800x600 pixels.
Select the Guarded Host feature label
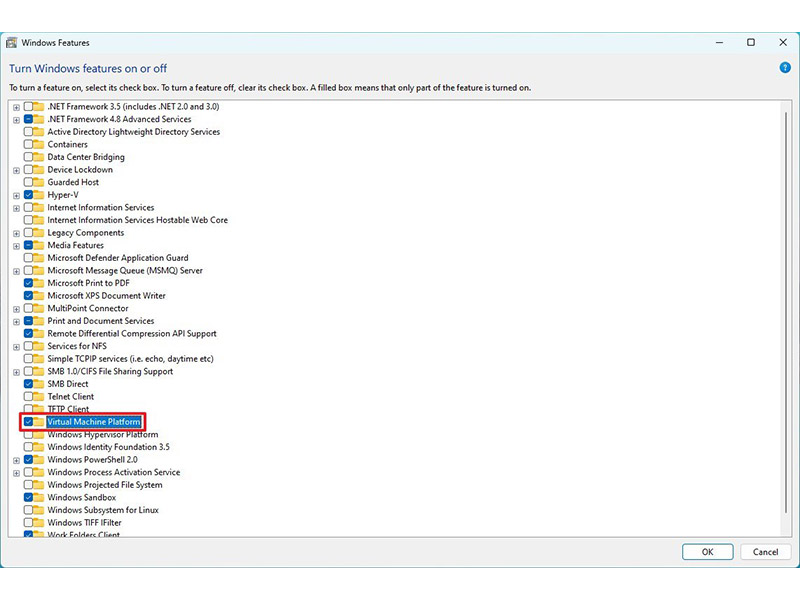pyautogui.click(x=73, y=182)
